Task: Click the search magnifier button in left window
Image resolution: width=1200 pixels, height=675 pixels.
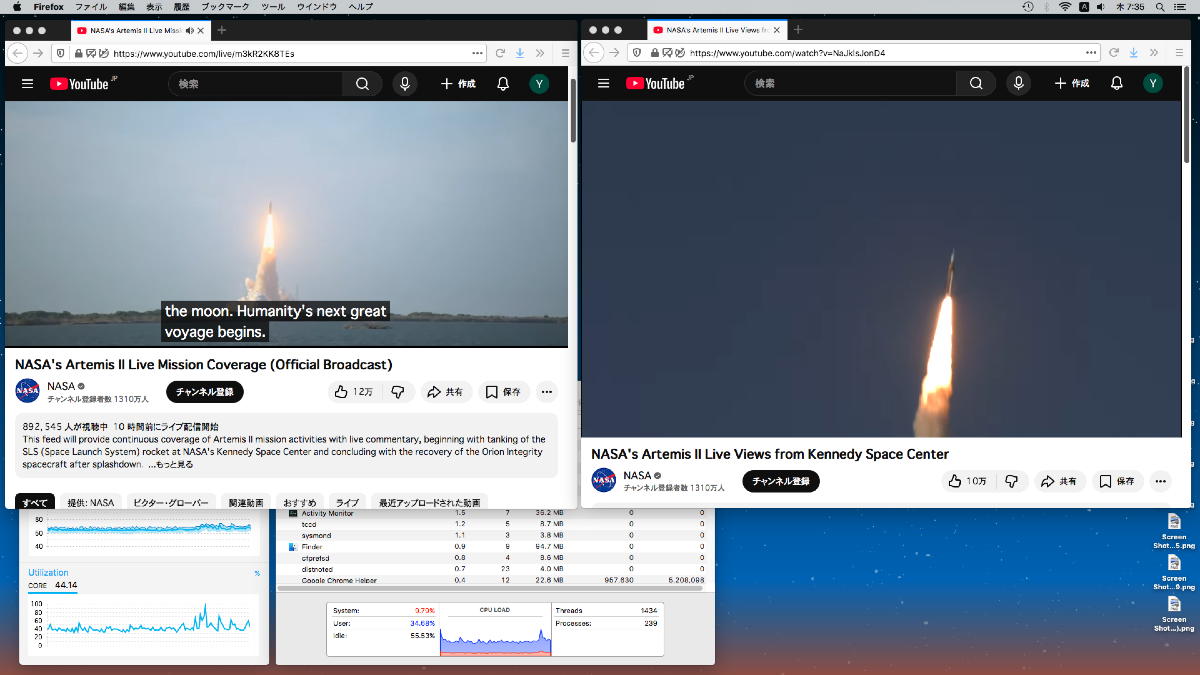Action: click(362, 84)
